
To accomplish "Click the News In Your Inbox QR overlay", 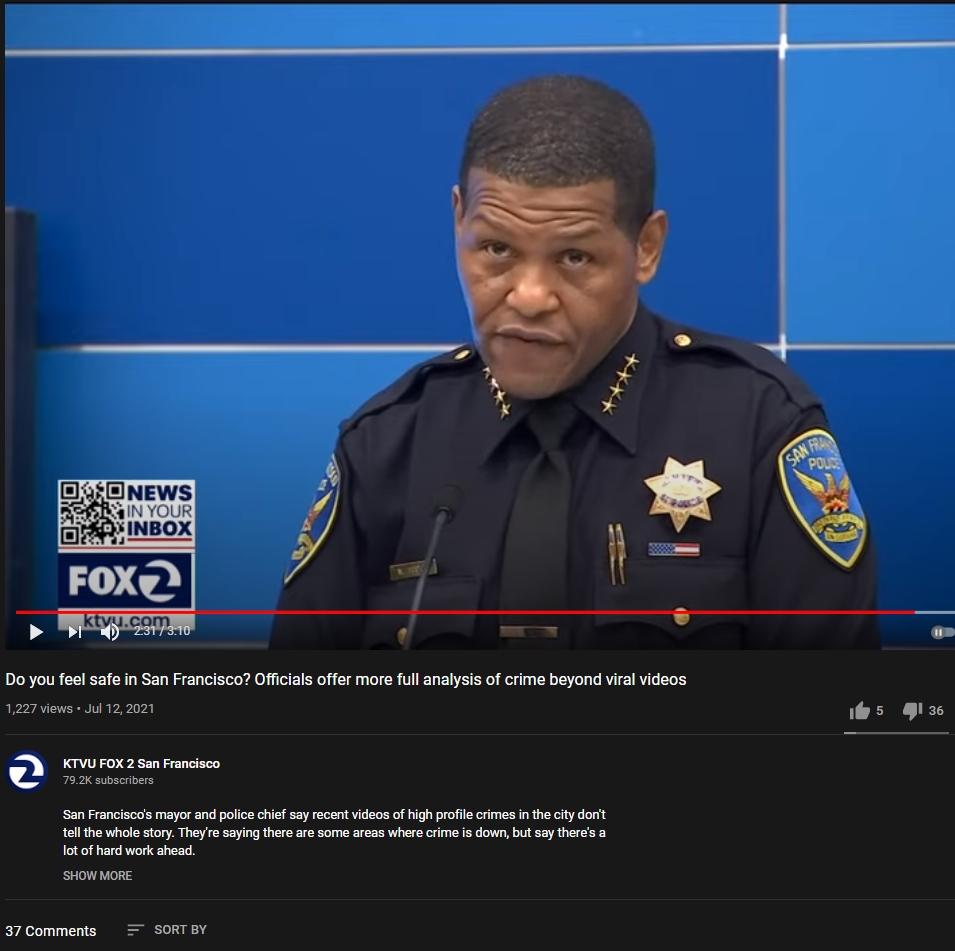I will (127, 513).
